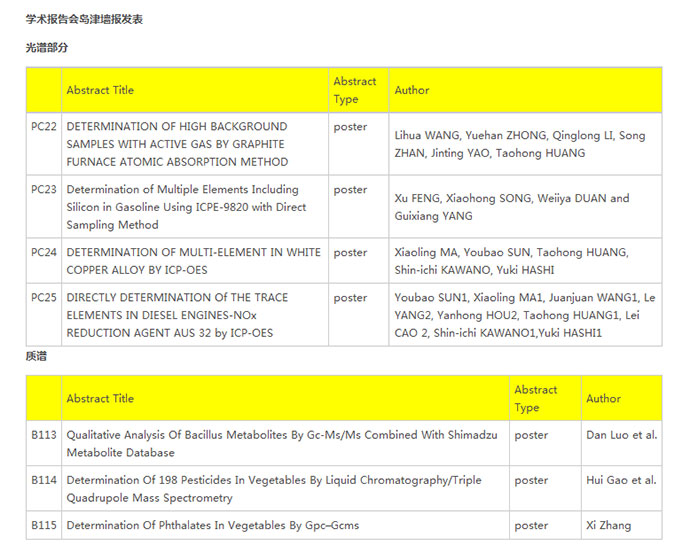Click the author Xi Zhang
The width and height of the screenshot is (690, 553).
click(x=609, y=526)
